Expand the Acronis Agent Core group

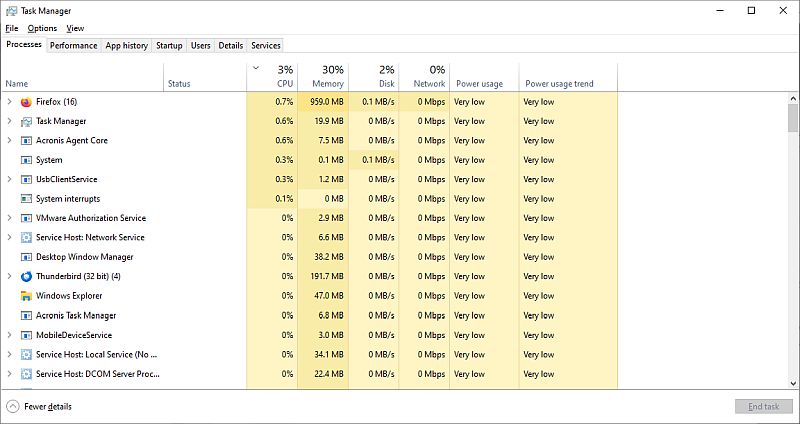[9, 141]
